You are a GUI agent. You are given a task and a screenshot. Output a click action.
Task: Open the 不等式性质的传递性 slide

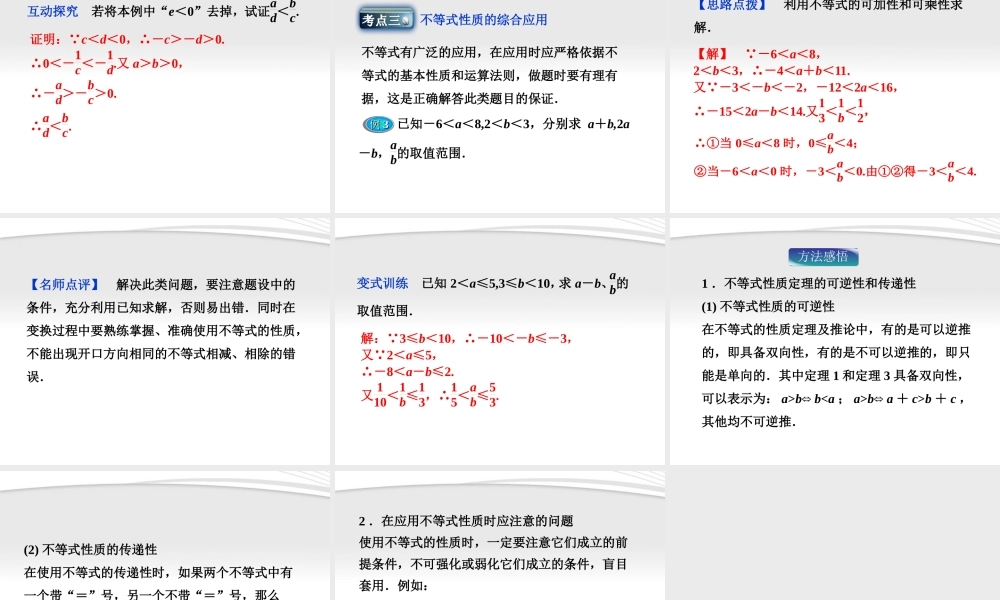coord(165,536)
